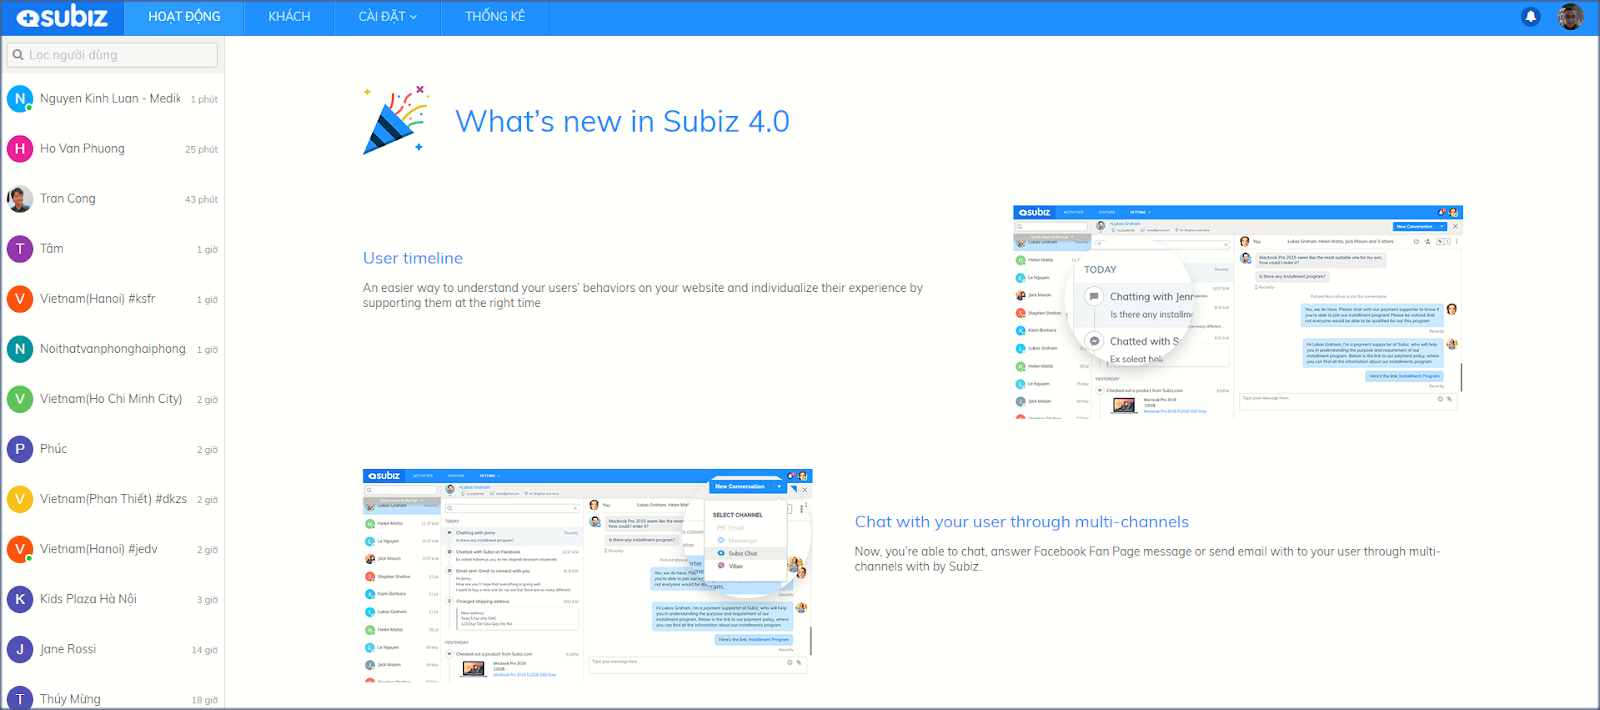Open conversation with Ho Van Phuong

pos(112,149)
